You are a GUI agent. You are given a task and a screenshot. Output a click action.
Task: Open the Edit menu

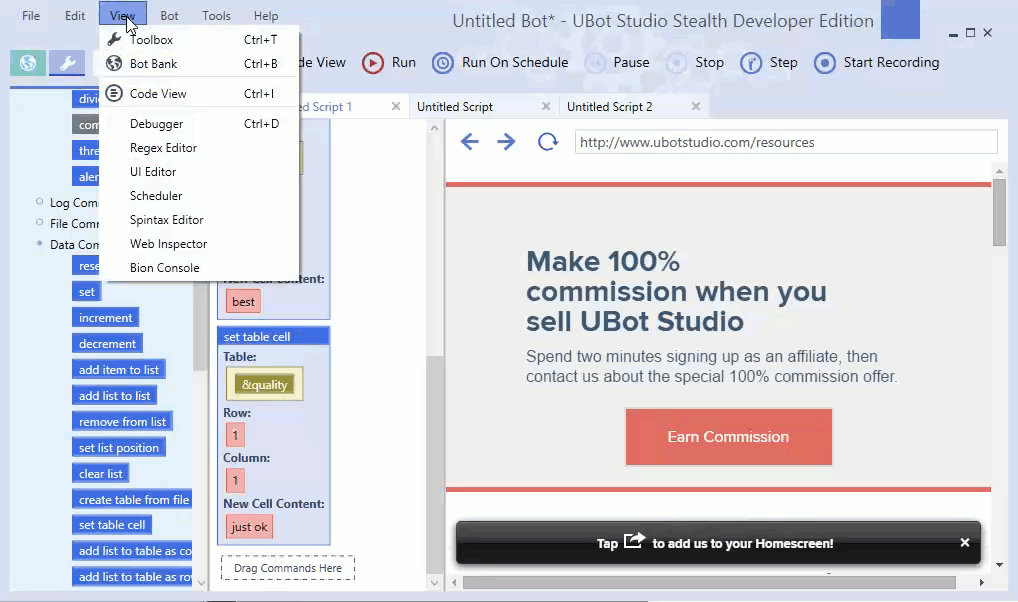point(75,16)
